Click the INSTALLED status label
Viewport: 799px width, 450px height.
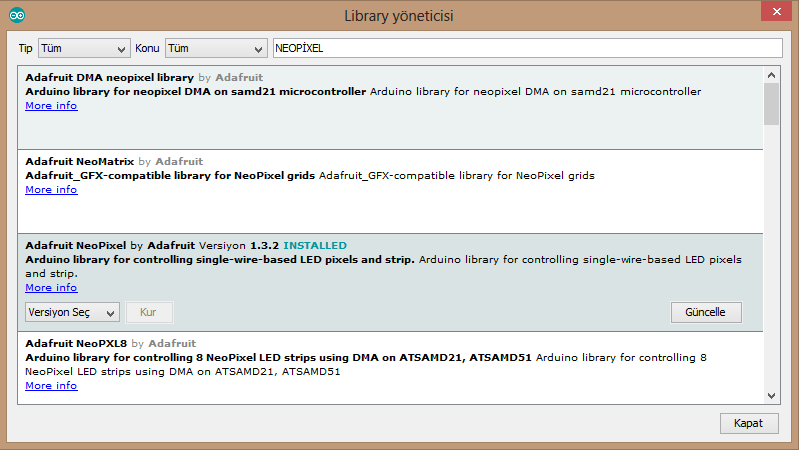315,246
